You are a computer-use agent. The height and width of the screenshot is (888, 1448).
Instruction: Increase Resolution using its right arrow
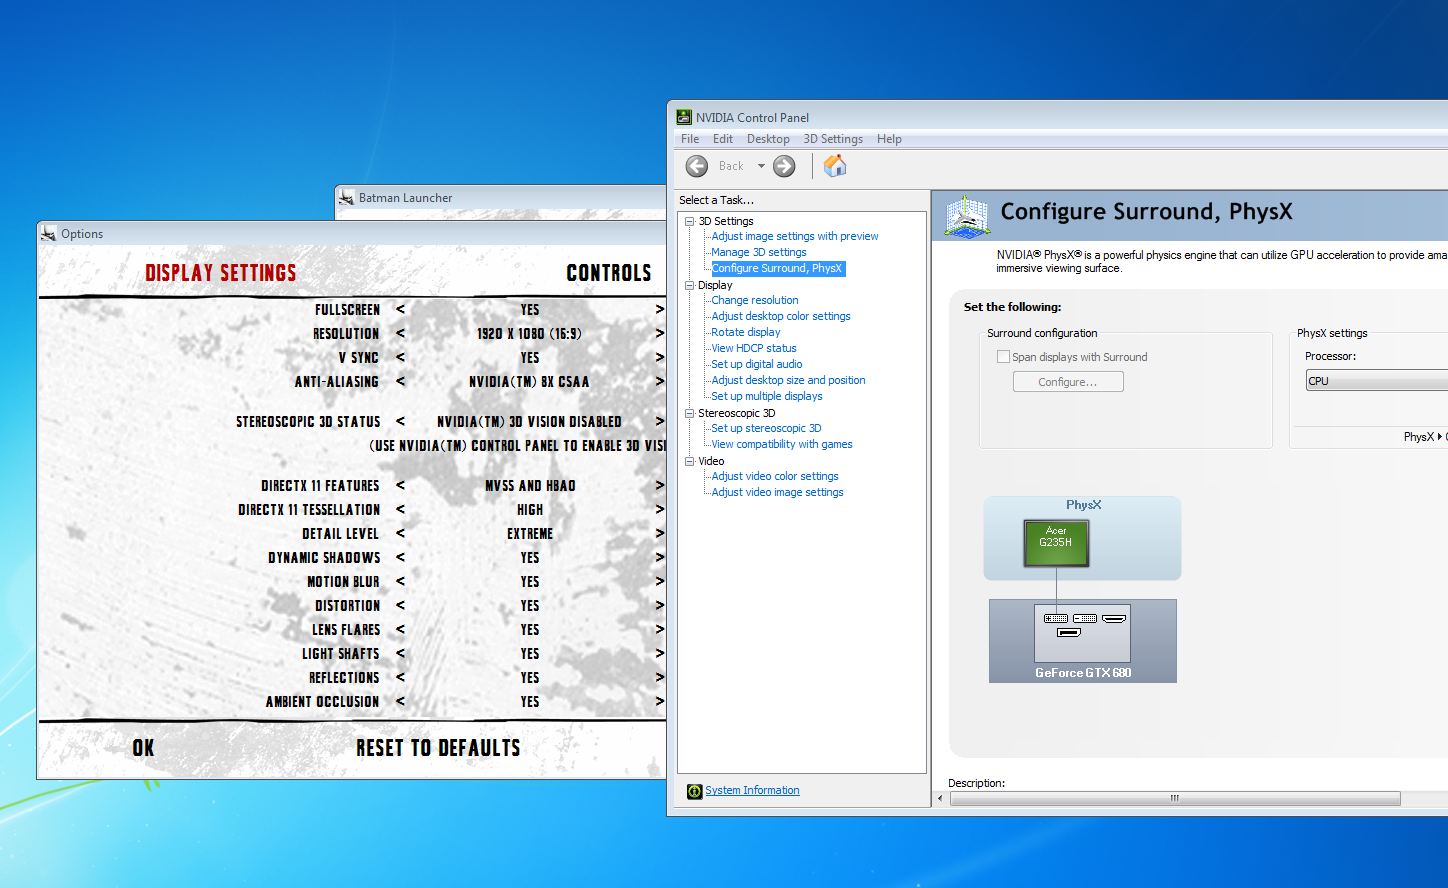coord(659,334)
